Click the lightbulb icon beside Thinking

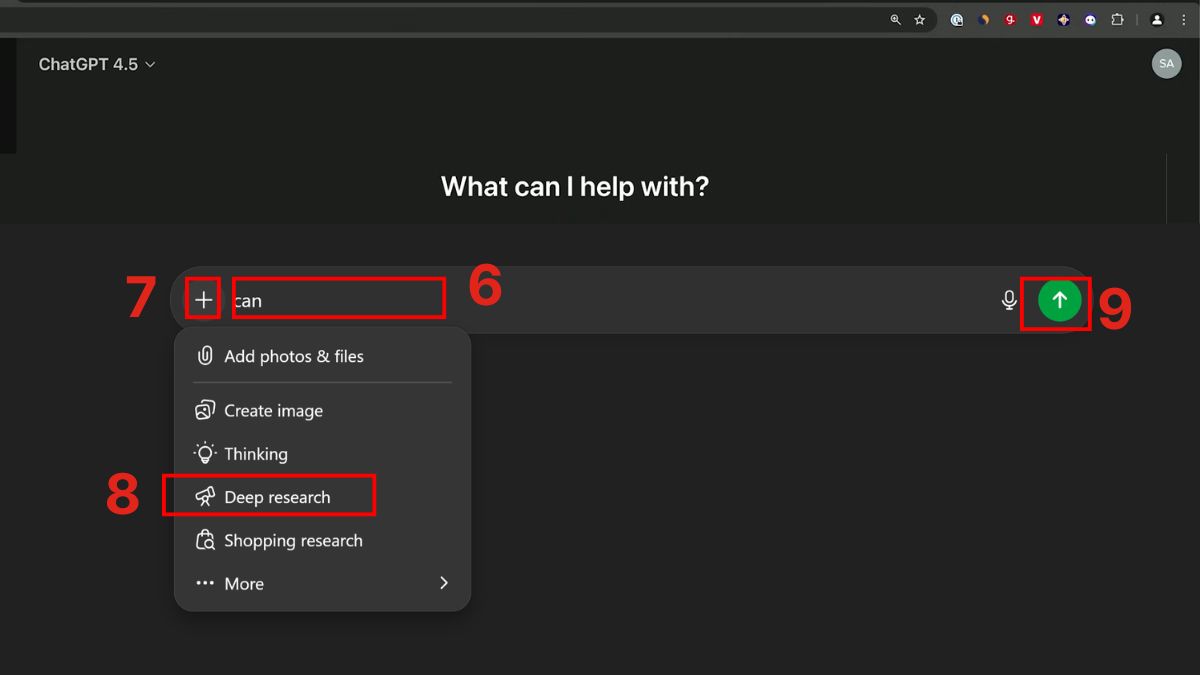[x=205, y=453]
